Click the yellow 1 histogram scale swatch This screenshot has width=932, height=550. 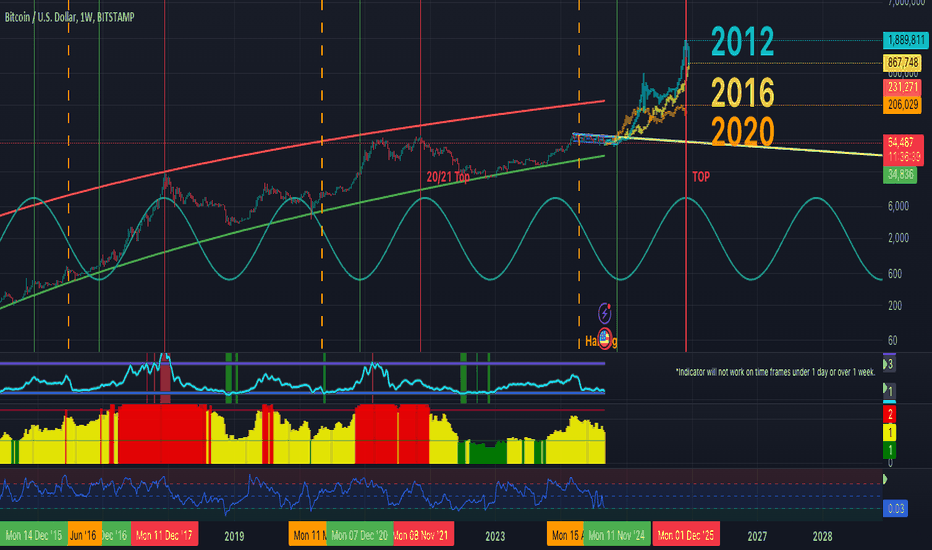[x=889, y=432]
